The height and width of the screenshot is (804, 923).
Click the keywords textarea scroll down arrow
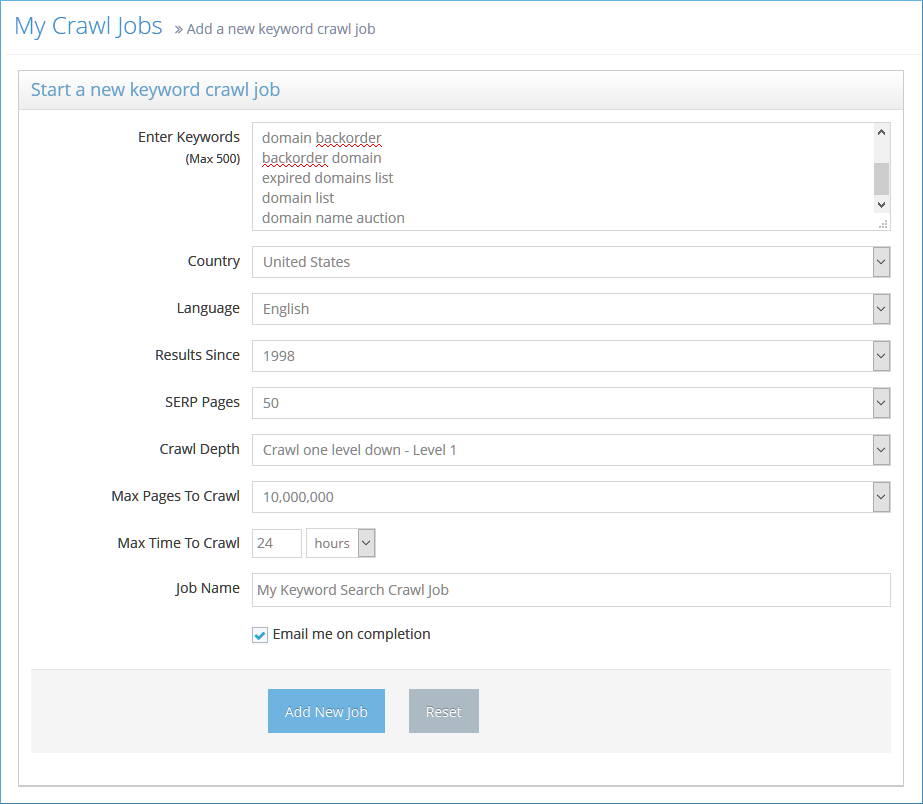pos(881,205)
